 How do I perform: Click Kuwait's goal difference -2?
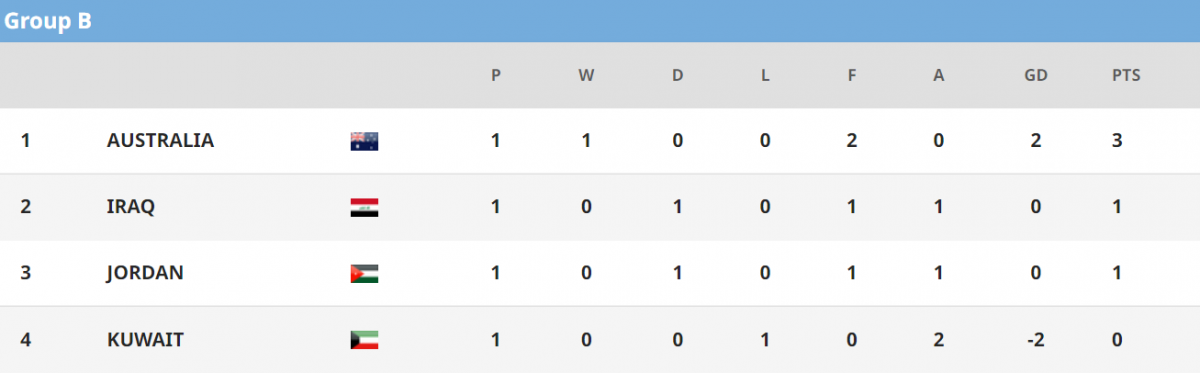1036,340
